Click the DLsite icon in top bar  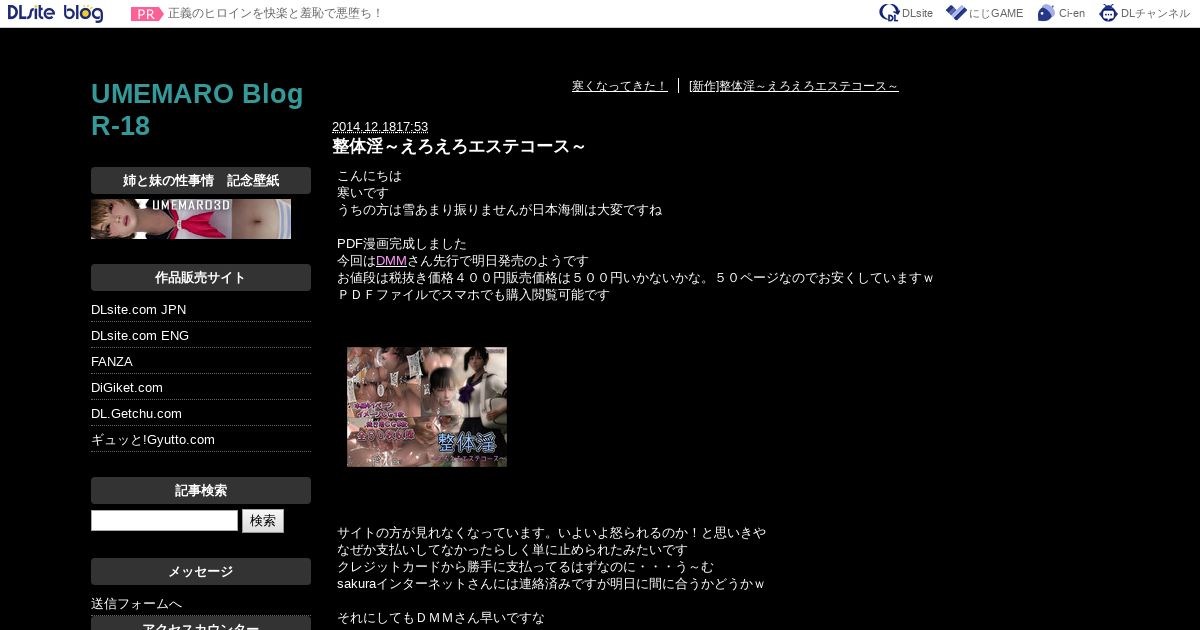click(889, 13)
